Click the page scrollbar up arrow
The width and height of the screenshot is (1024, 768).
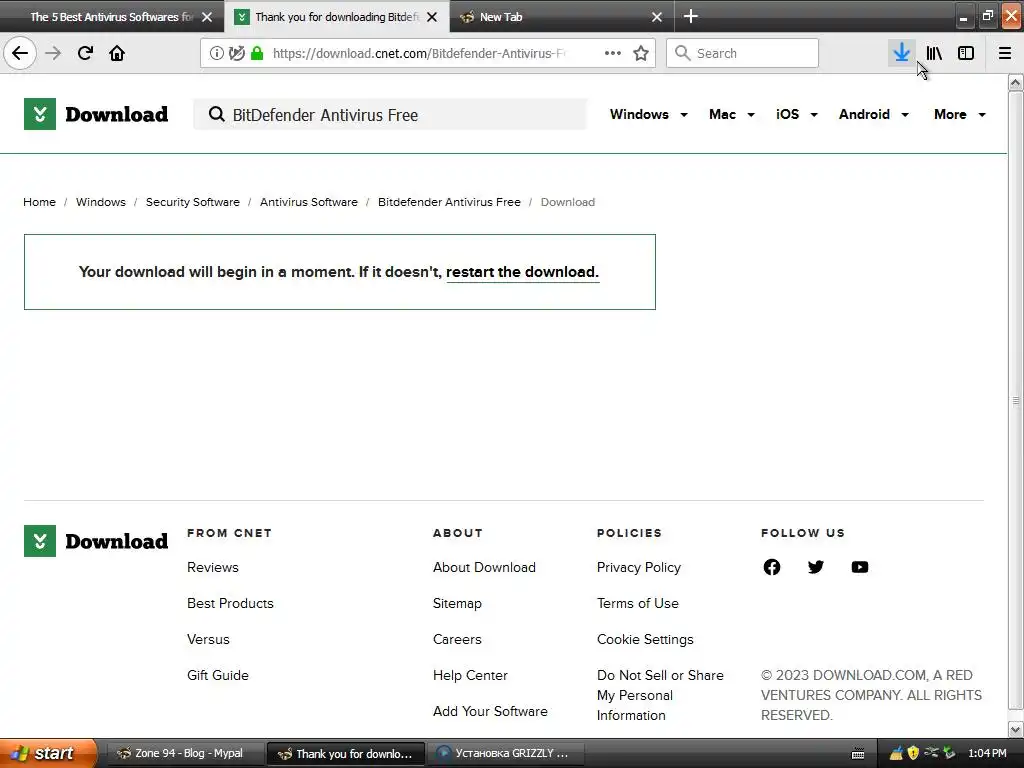(1015, 83)
